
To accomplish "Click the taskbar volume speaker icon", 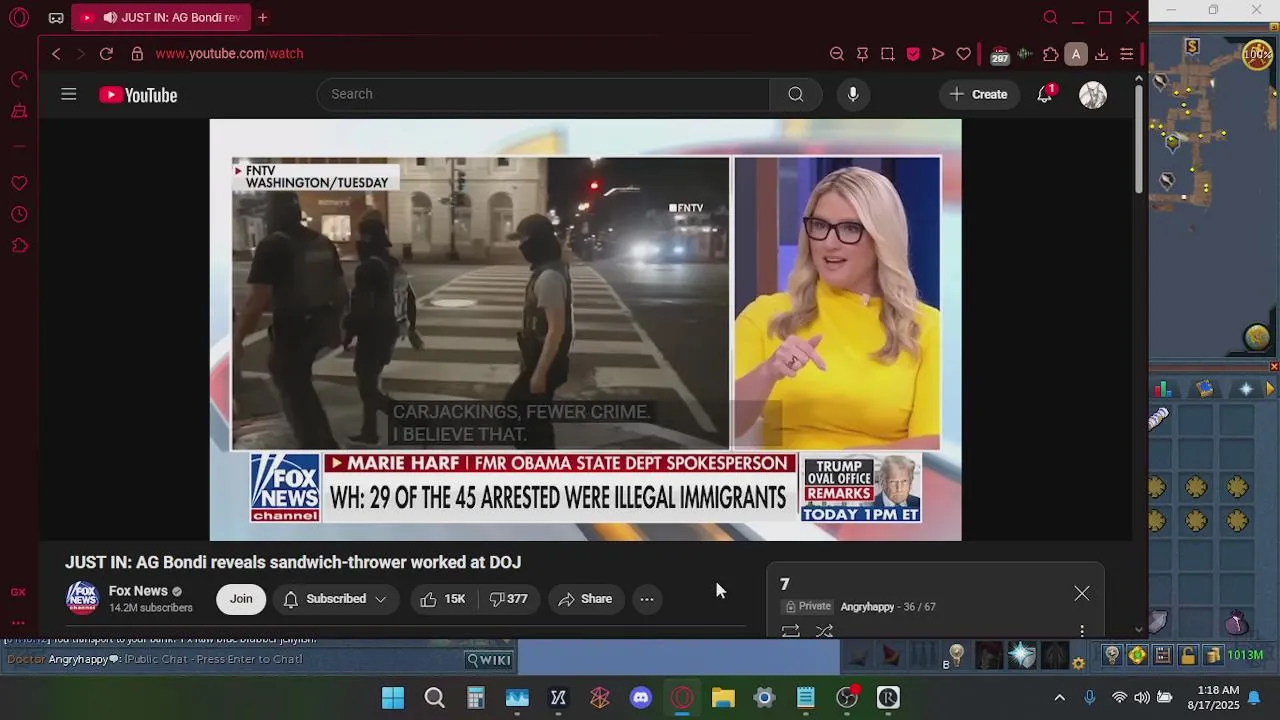I will [1142, 698].
